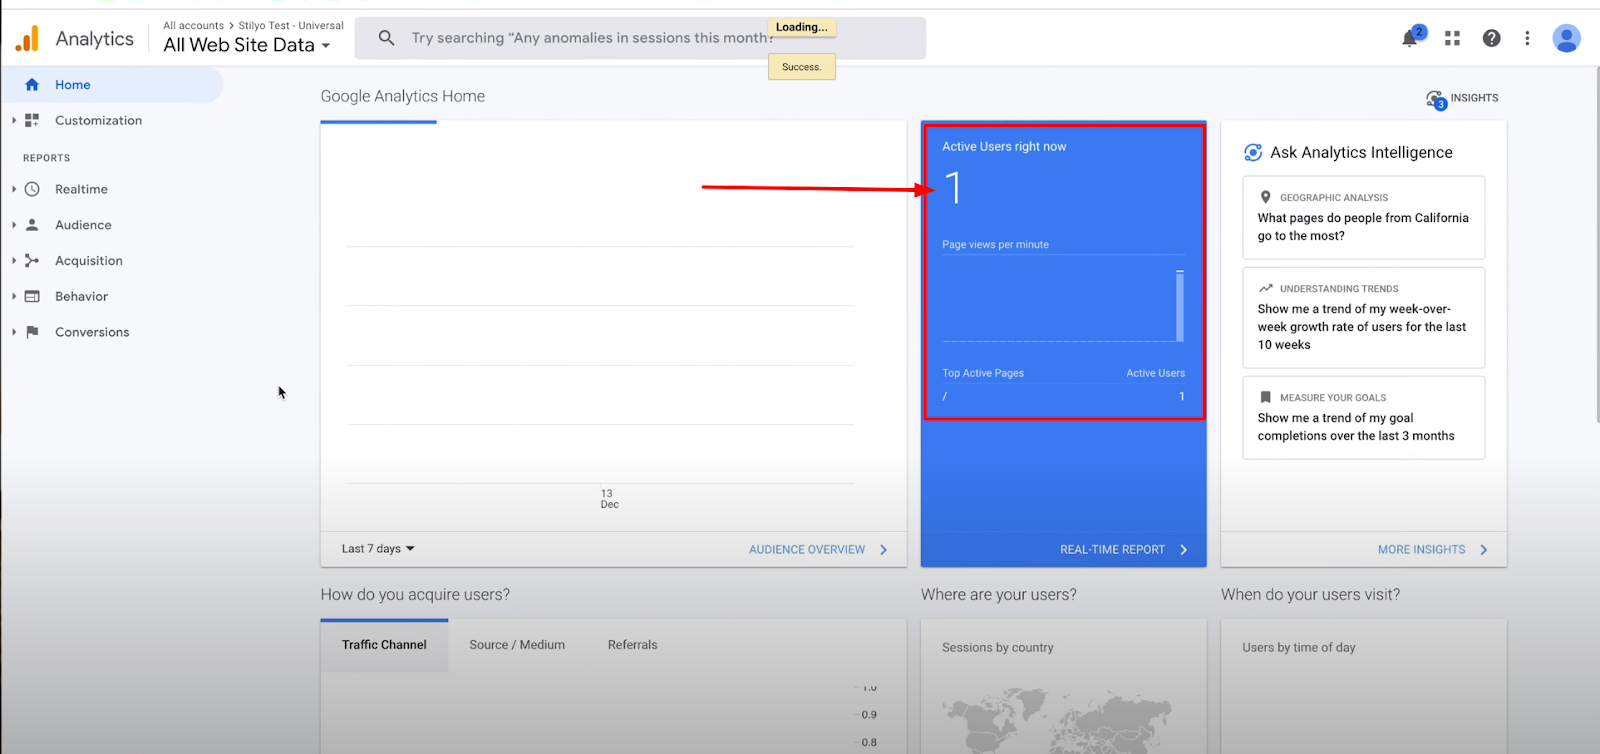The height and width of the screenshot is (754, 1600).
Task: Open the help question mark icon
Action: pos(1491,38)
